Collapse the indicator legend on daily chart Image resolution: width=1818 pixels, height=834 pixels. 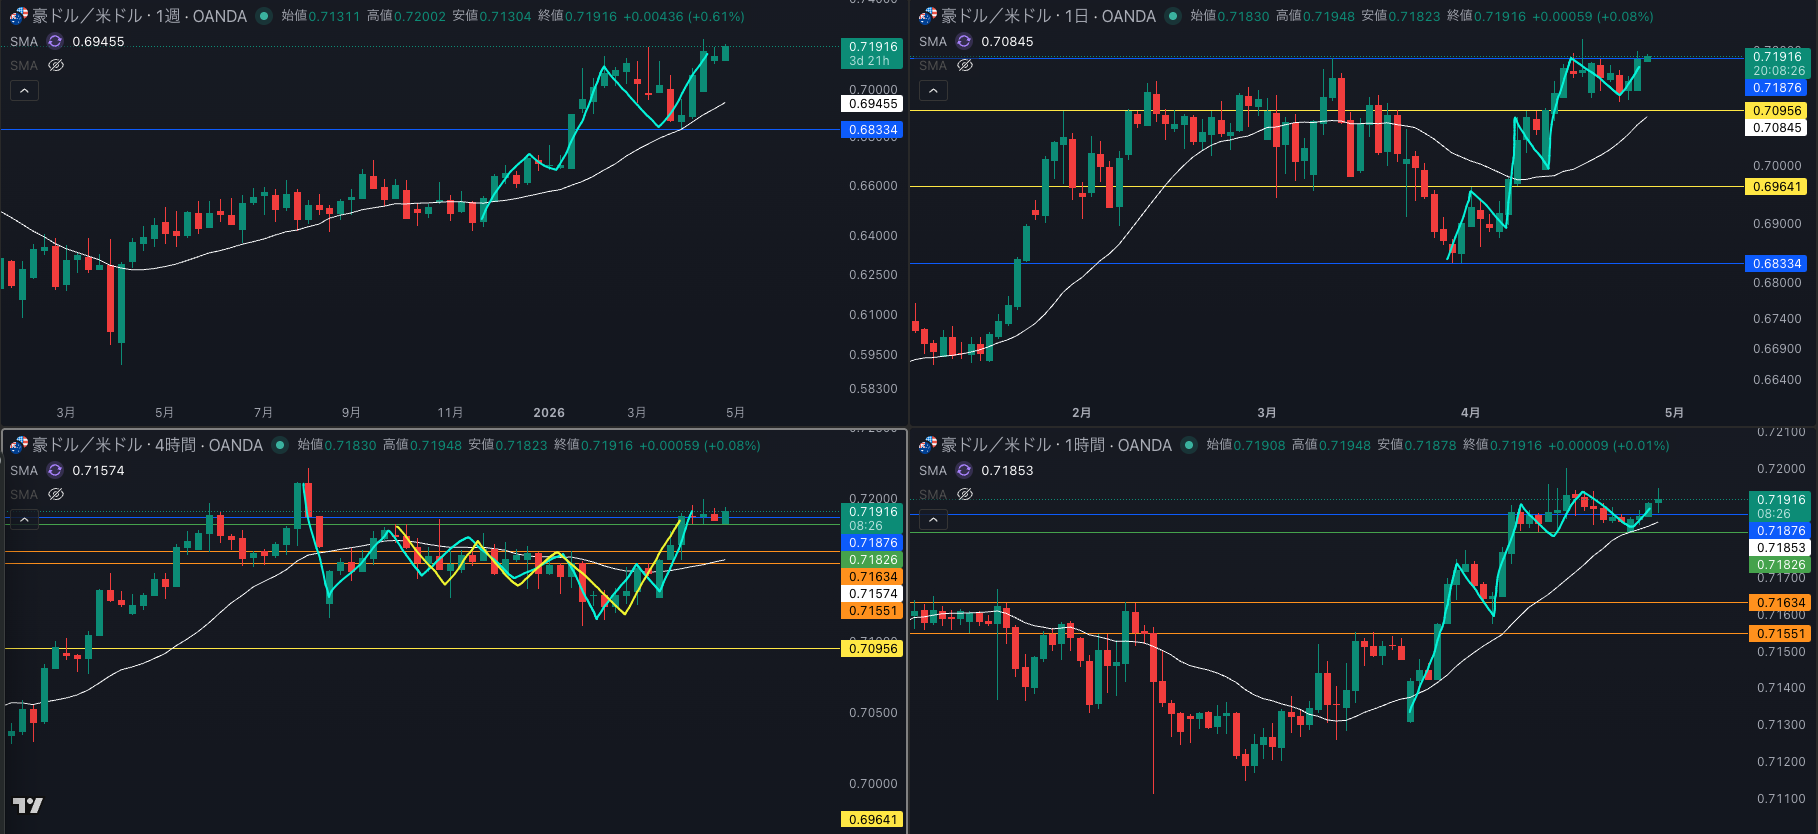[x=933, y=91]
